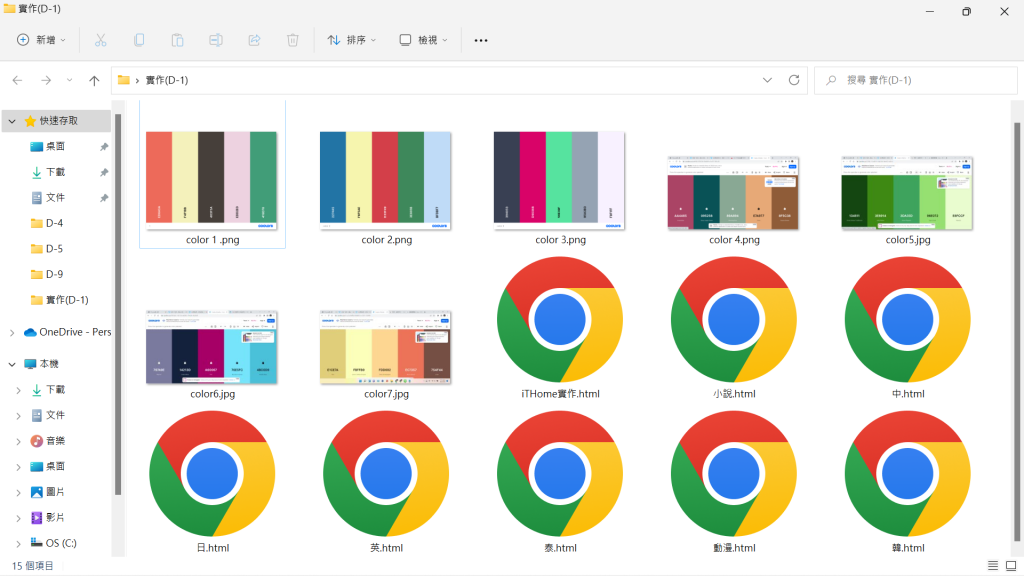Screen dimensions: 1024x576
Task: Open recent locations dropdown arrow
Action: click(69, 80)
